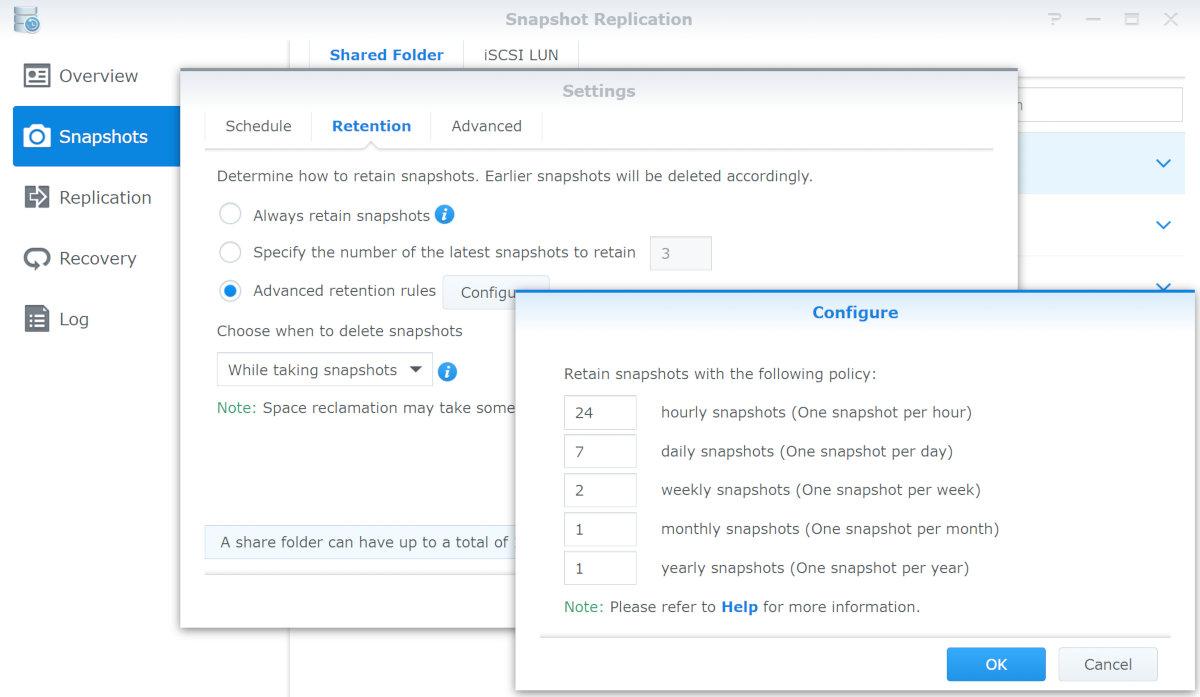The height and width of the screenshot is (697, 1200).
Task: Click the hourly snapshots count field
Action: coord(600,412)
